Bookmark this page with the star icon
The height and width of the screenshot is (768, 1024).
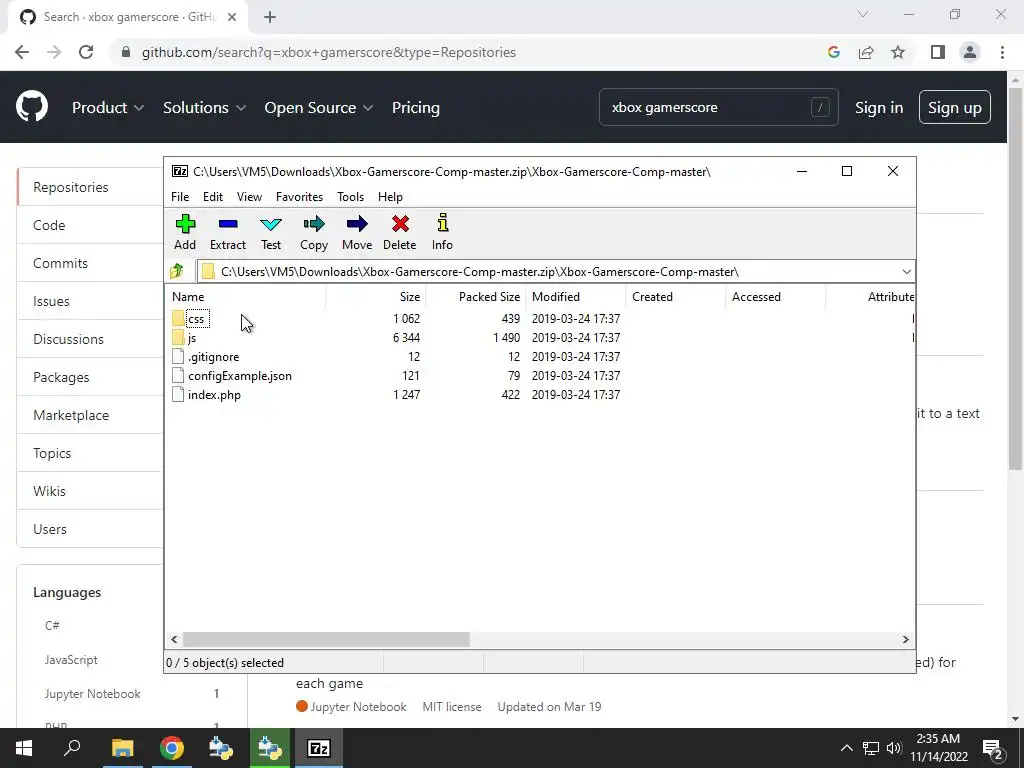point(898,52)
